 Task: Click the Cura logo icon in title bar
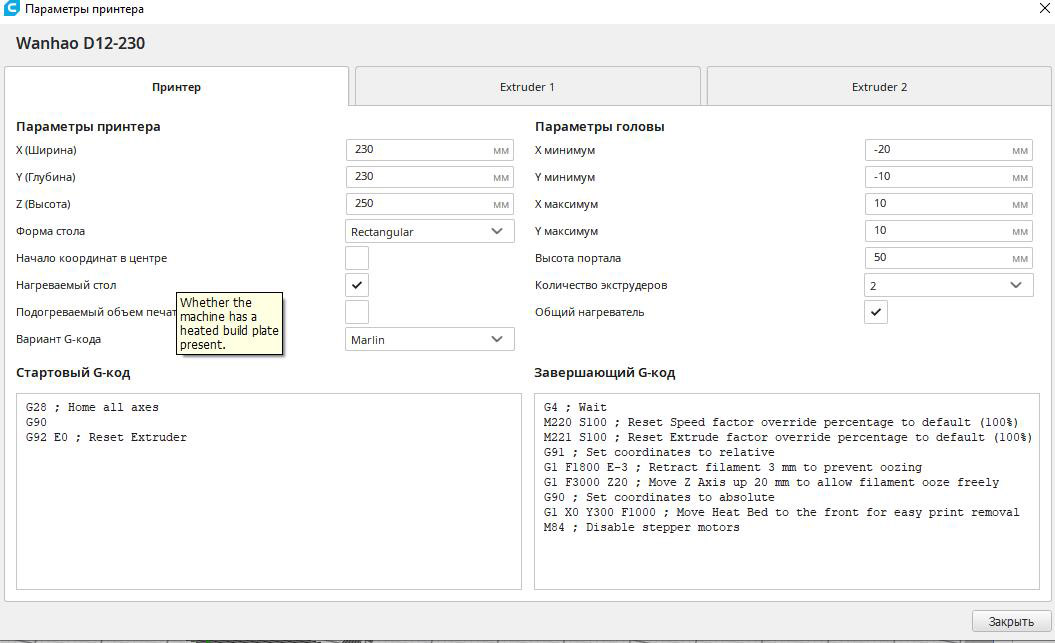coord(12,9)
